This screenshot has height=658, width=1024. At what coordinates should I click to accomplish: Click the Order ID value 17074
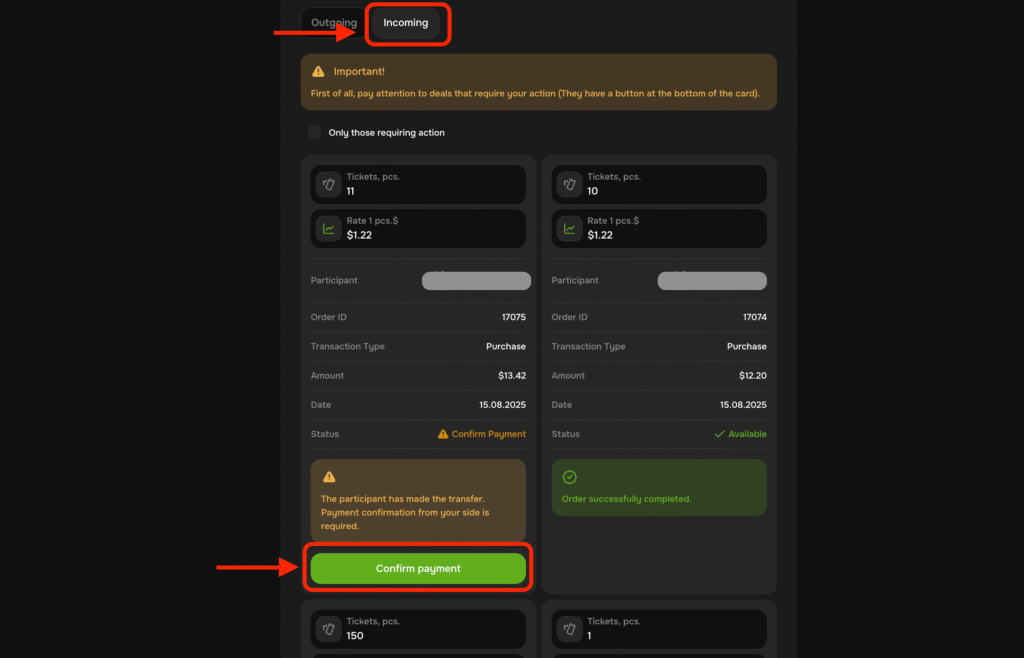coord(754,317)
